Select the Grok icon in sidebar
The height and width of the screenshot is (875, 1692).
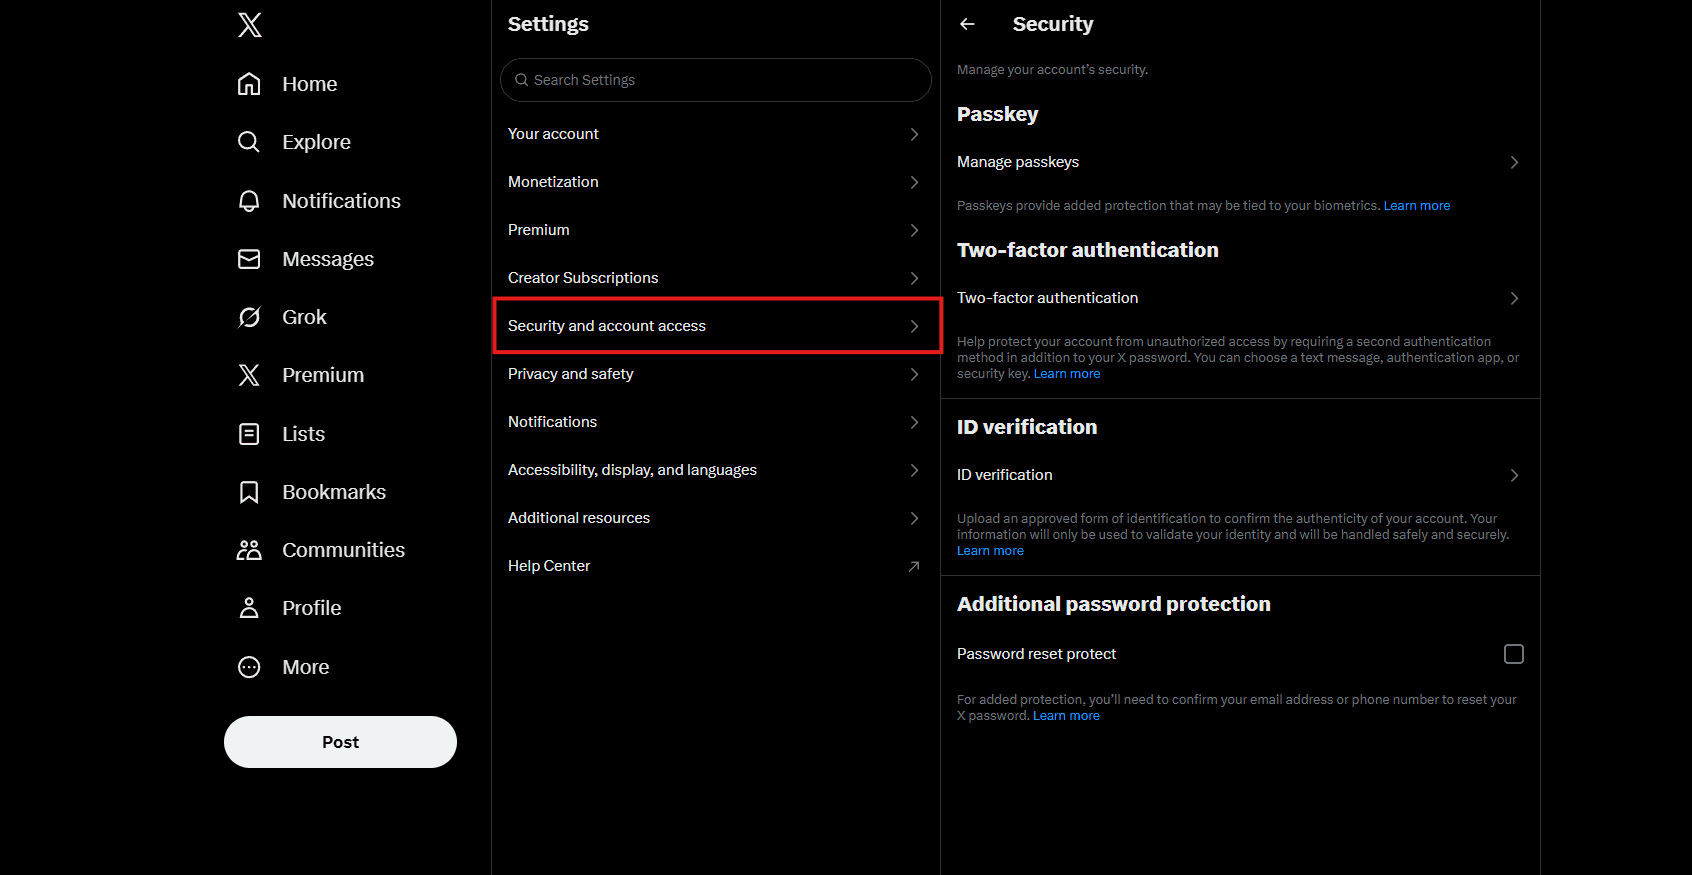[249, 316]
